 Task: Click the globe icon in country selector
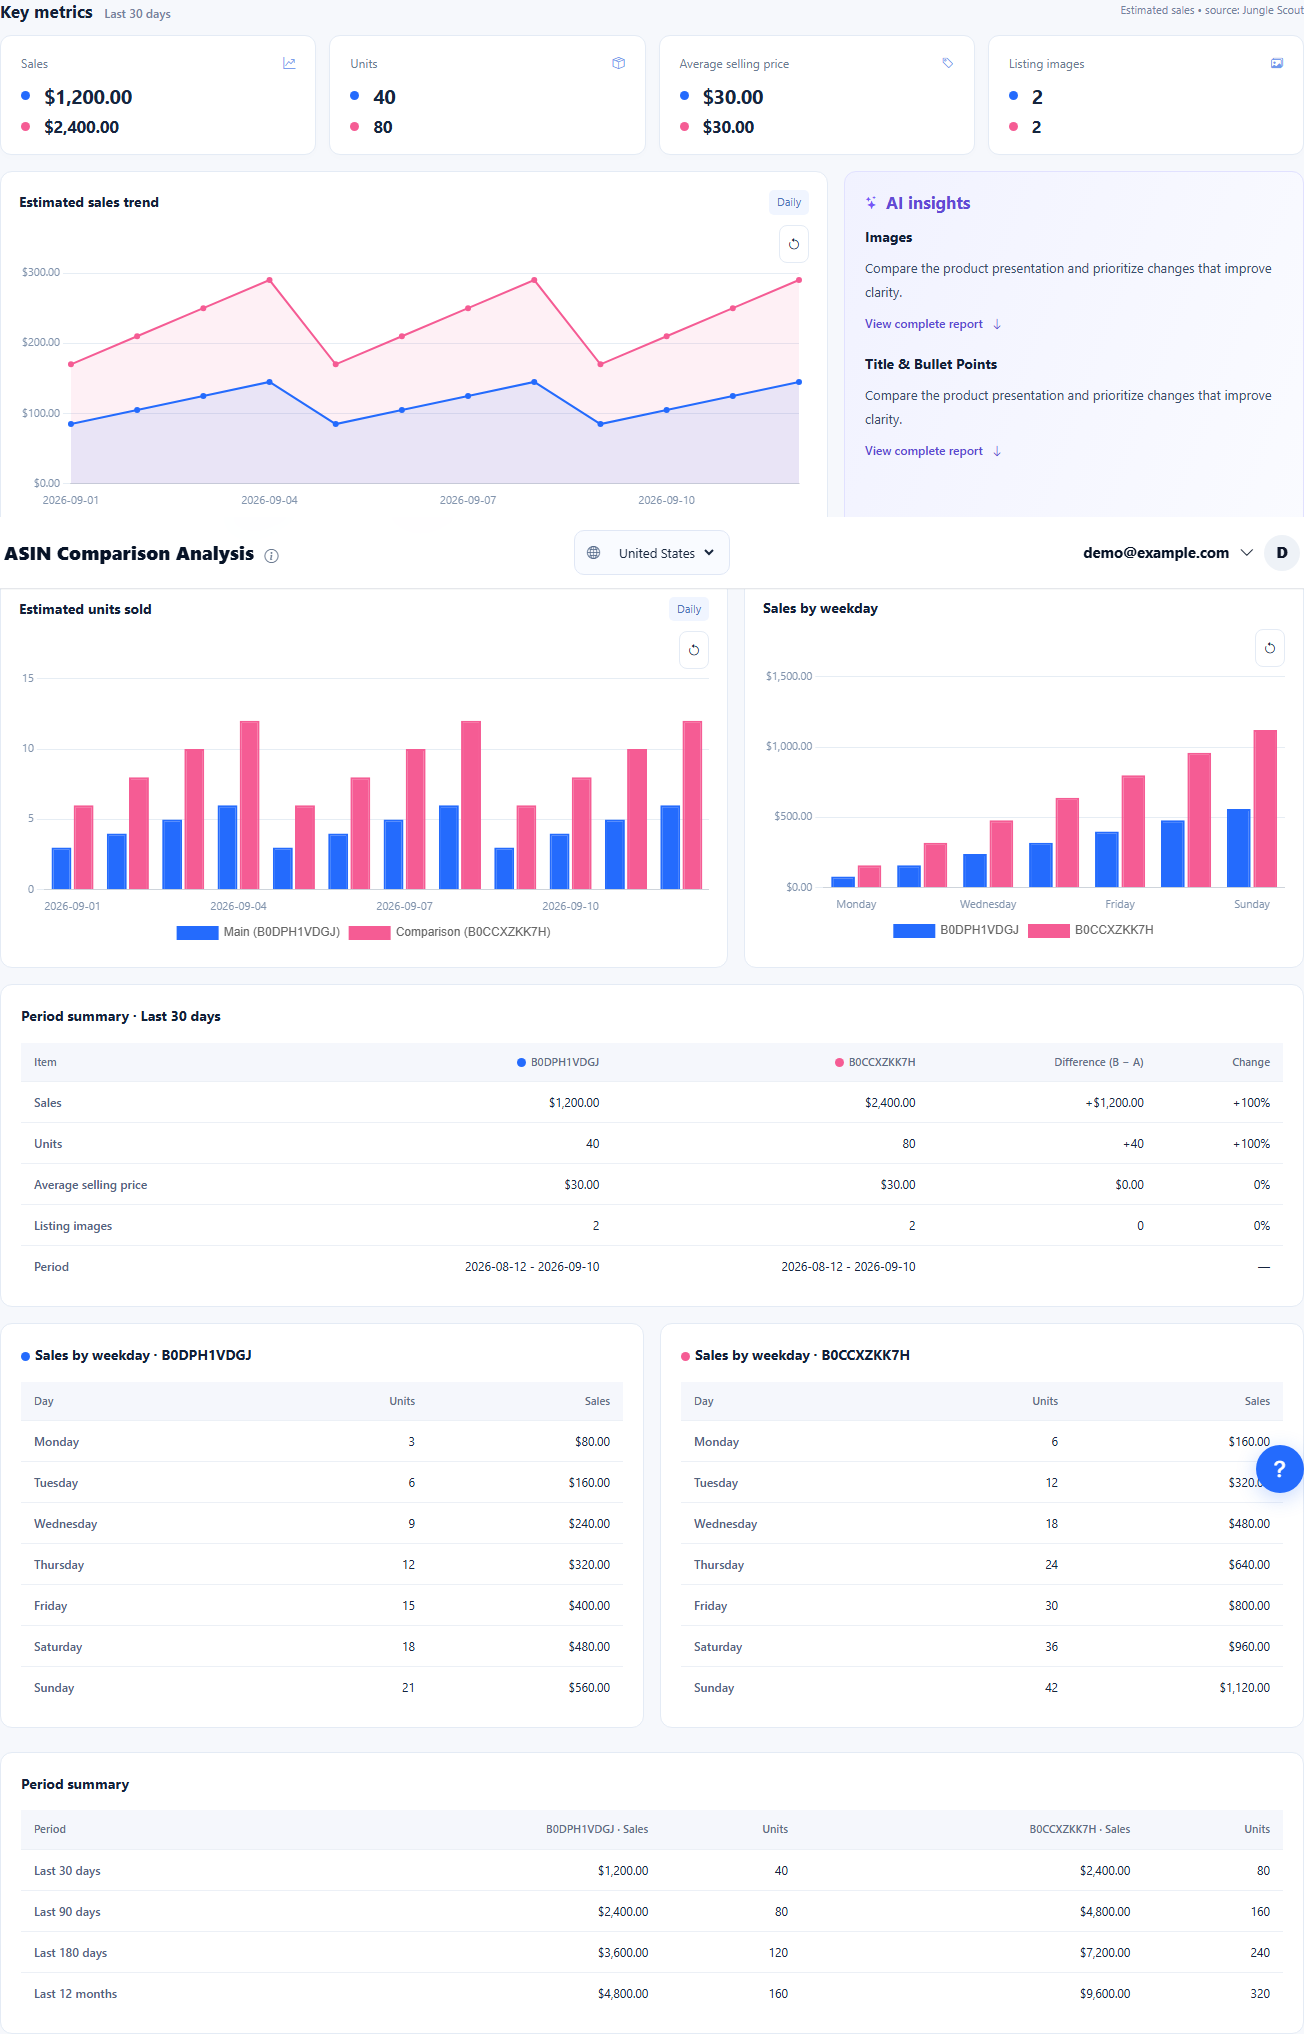593,553
